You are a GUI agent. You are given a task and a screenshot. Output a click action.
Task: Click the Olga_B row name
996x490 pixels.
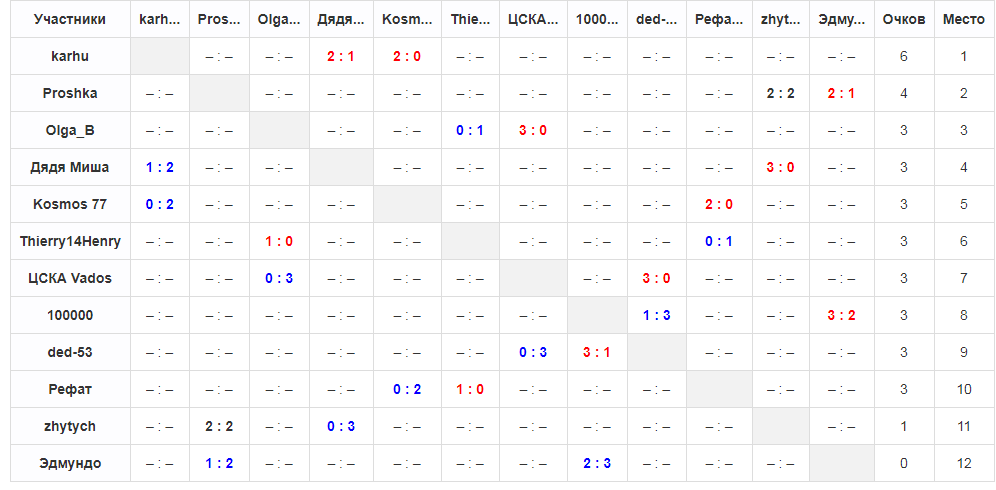coord(70,130)
